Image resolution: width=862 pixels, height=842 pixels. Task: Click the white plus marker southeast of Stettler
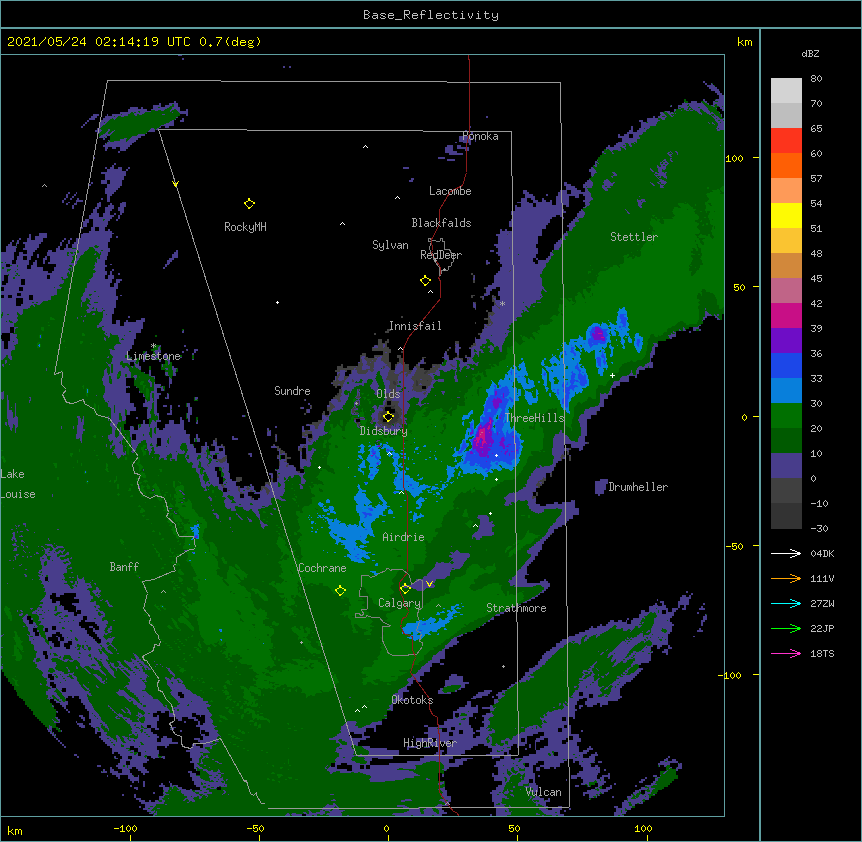[x=612, y=375]
